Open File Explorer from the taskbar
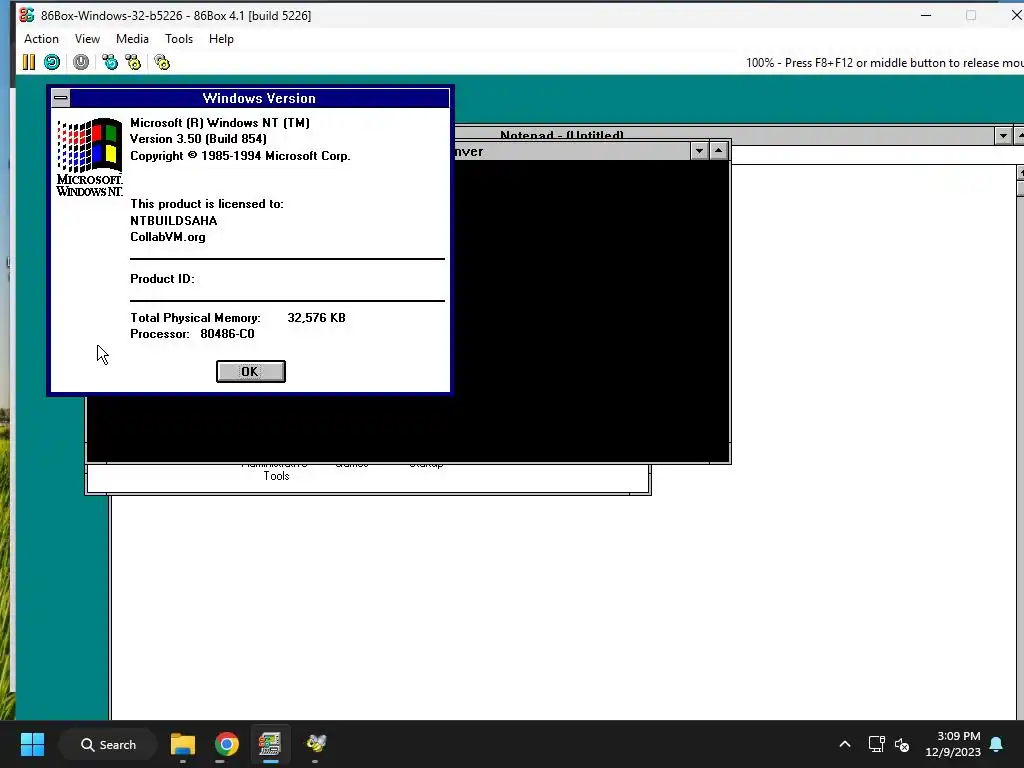This screenshot has height=768, width=1024. (183, 744)
